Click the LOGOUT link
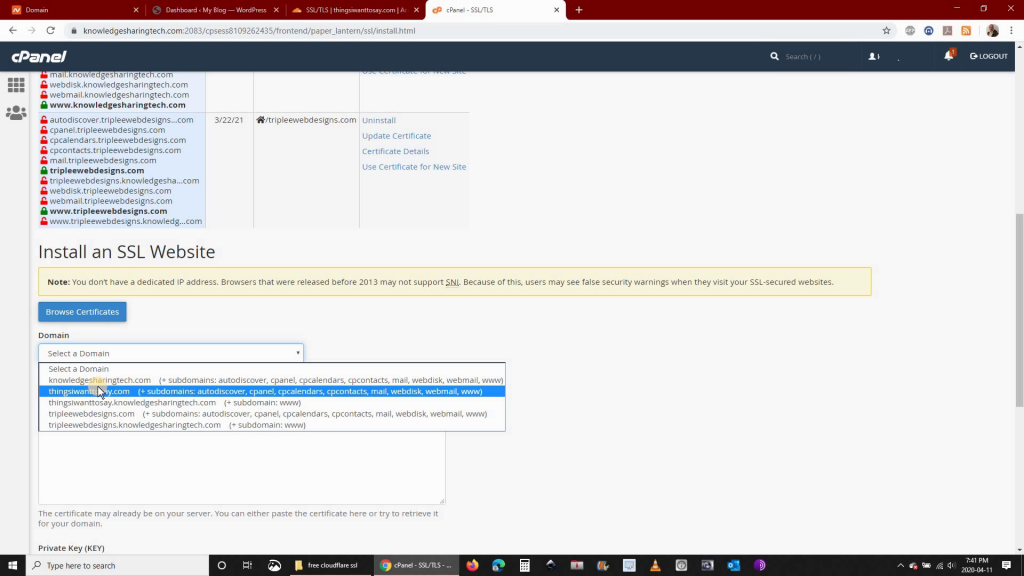 click(x=989, y=56)
